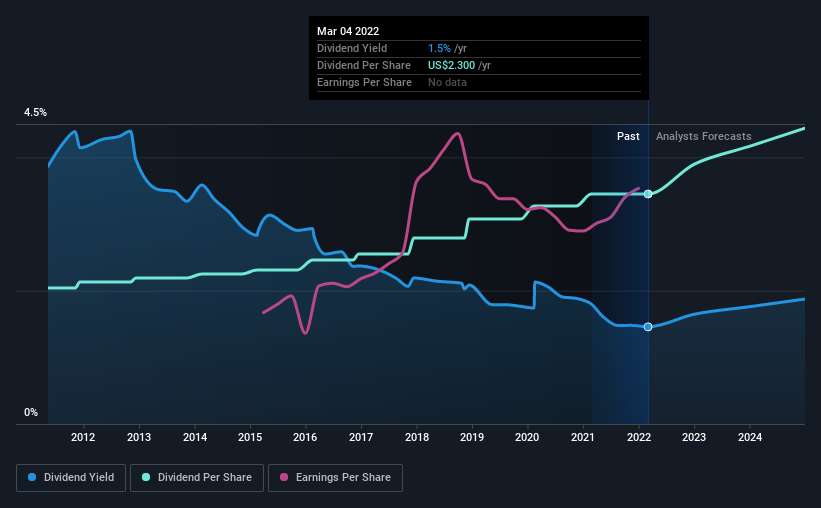Pick the 2020 year on the timeline axis
Image resolution: width=821 pixels, height=508 pixels.
click(528, 437)
